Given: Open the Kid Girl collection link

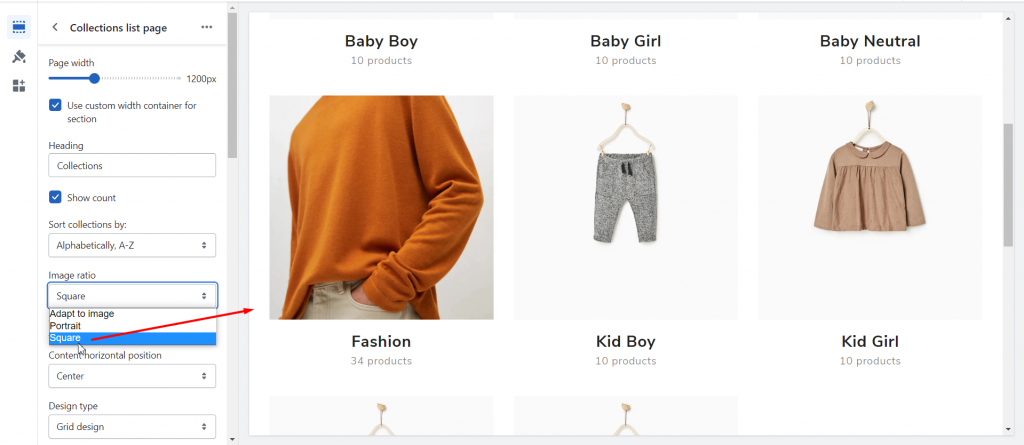Looking at the screenshot, I should click(870, 342).
